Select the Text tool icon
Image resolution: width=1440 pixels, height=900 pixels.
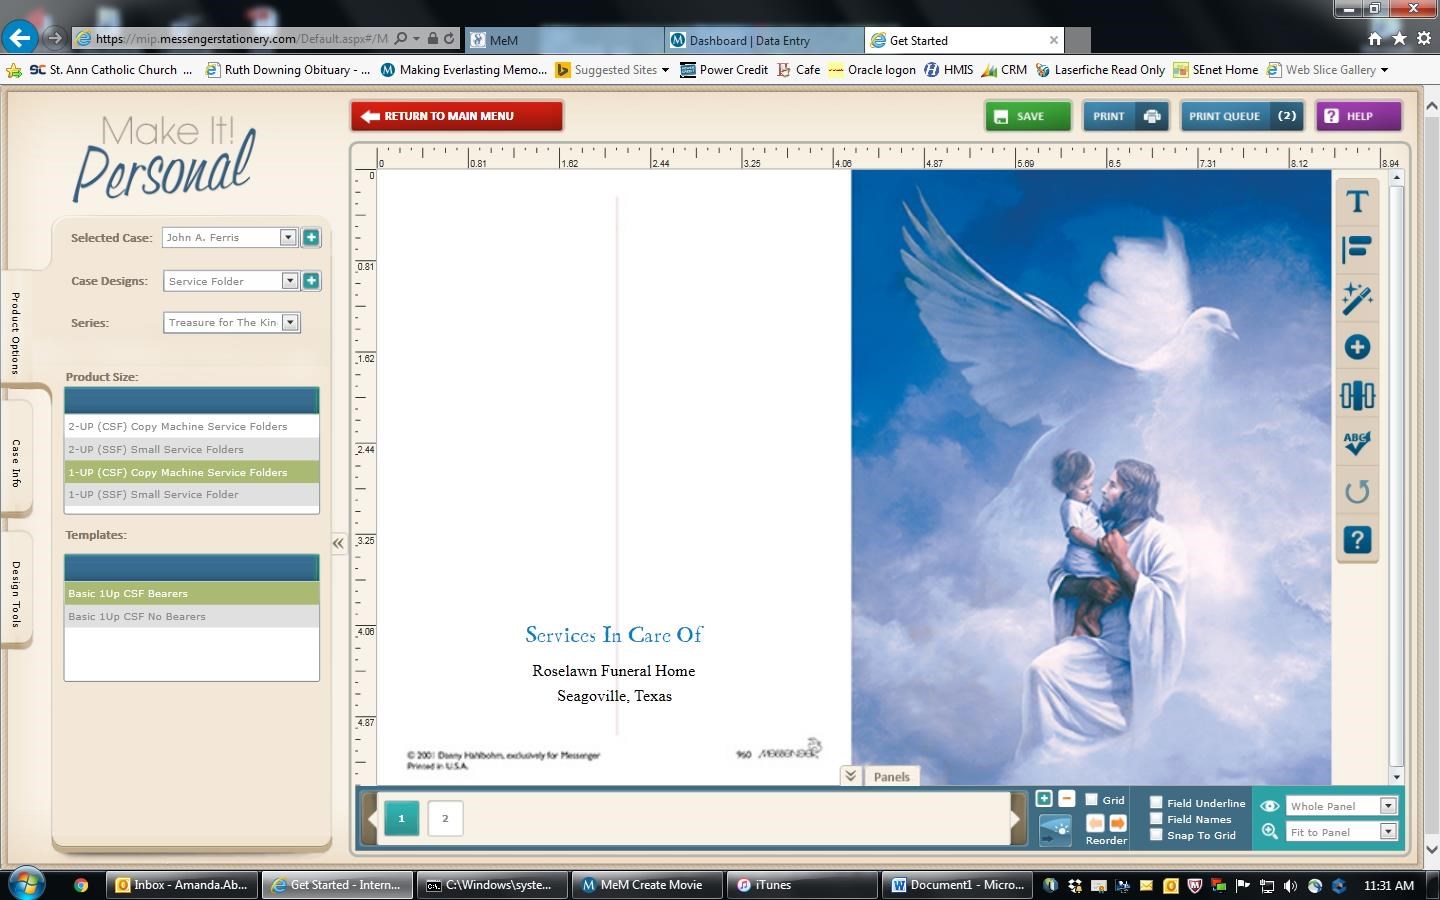(1357, 202)
